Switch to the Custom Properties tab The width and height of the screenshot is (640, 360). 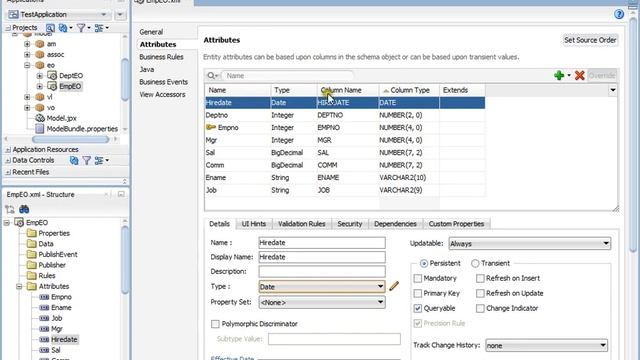(456, 224)
